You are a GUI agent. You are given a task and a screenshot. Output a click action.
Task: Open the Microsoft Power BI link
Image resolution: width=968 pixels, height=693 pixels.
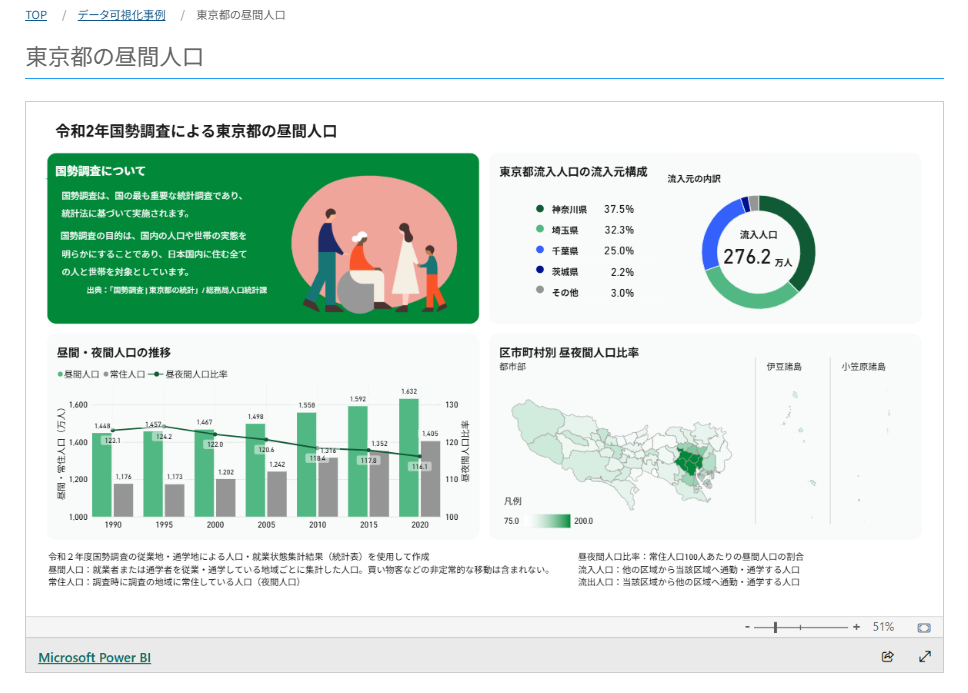tap(94, 657)
